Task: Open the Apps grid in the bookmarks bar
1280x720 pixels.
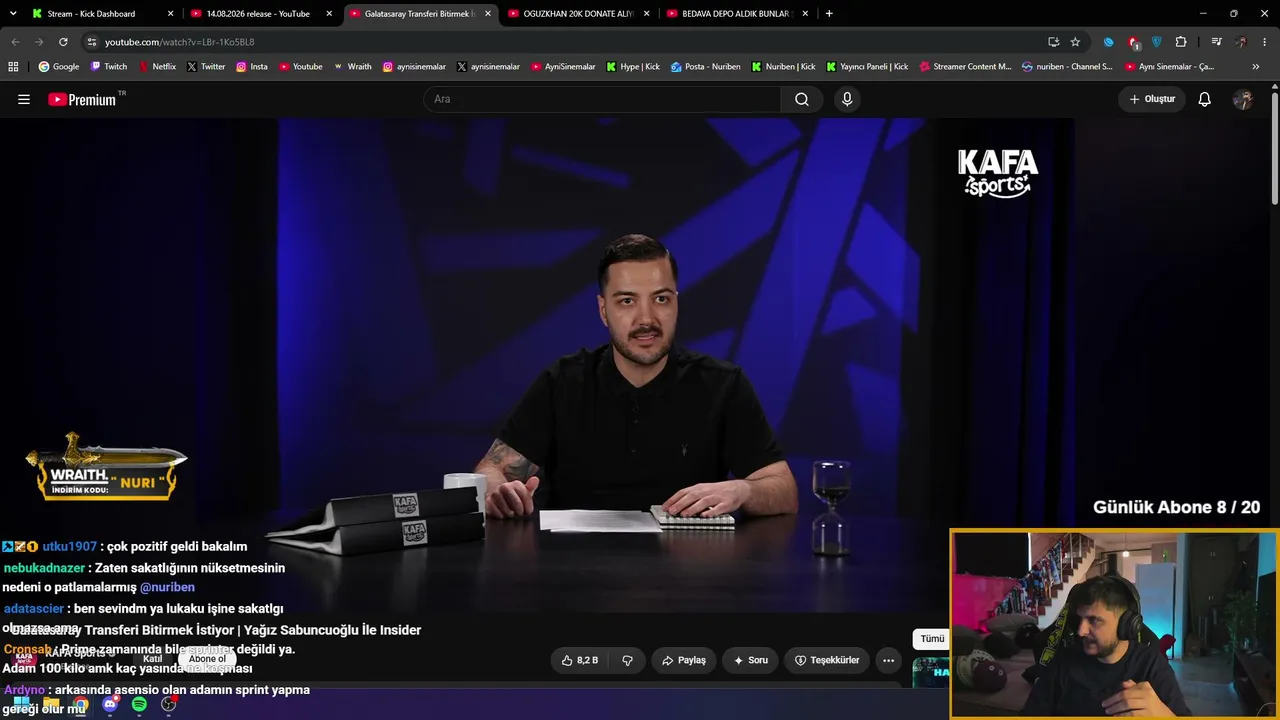Action: point(13,67)
